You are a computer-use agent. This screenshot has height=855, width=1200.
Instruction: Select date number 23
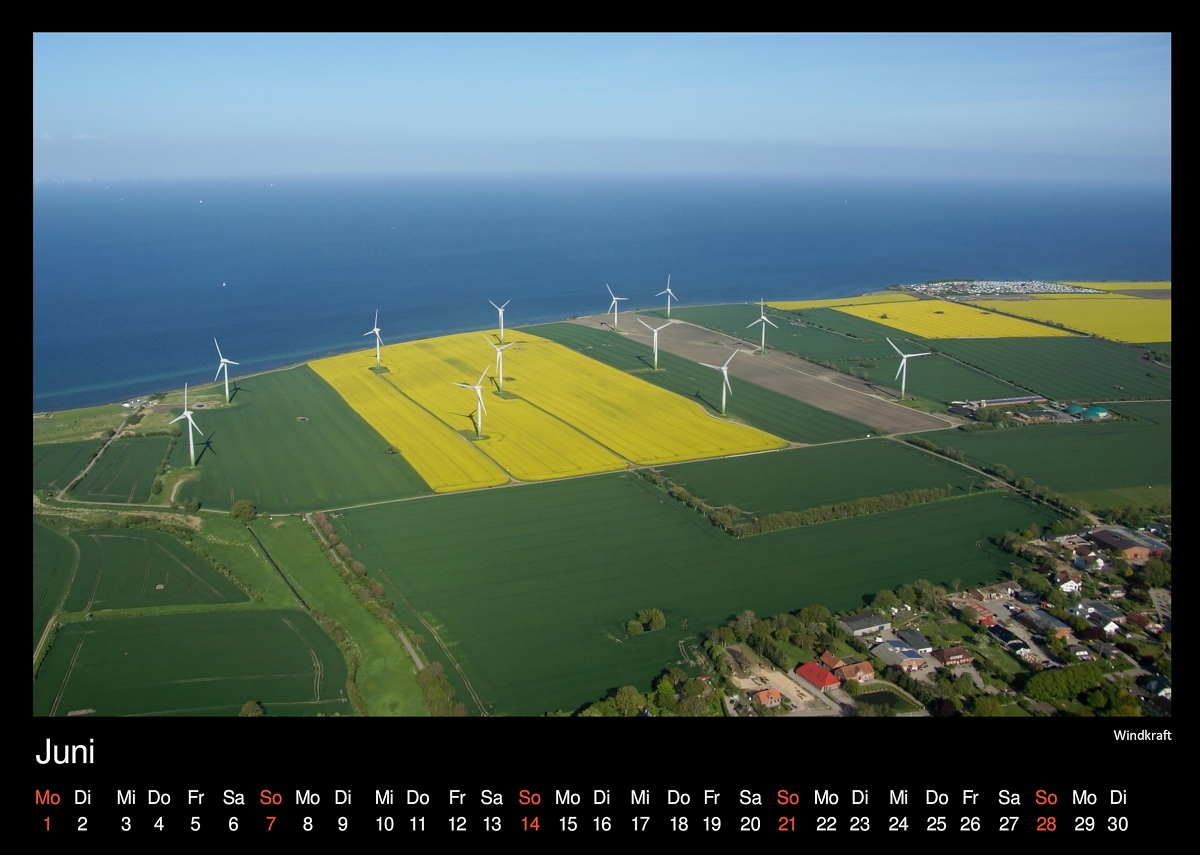pyautogui.click(x=860, y=824)
